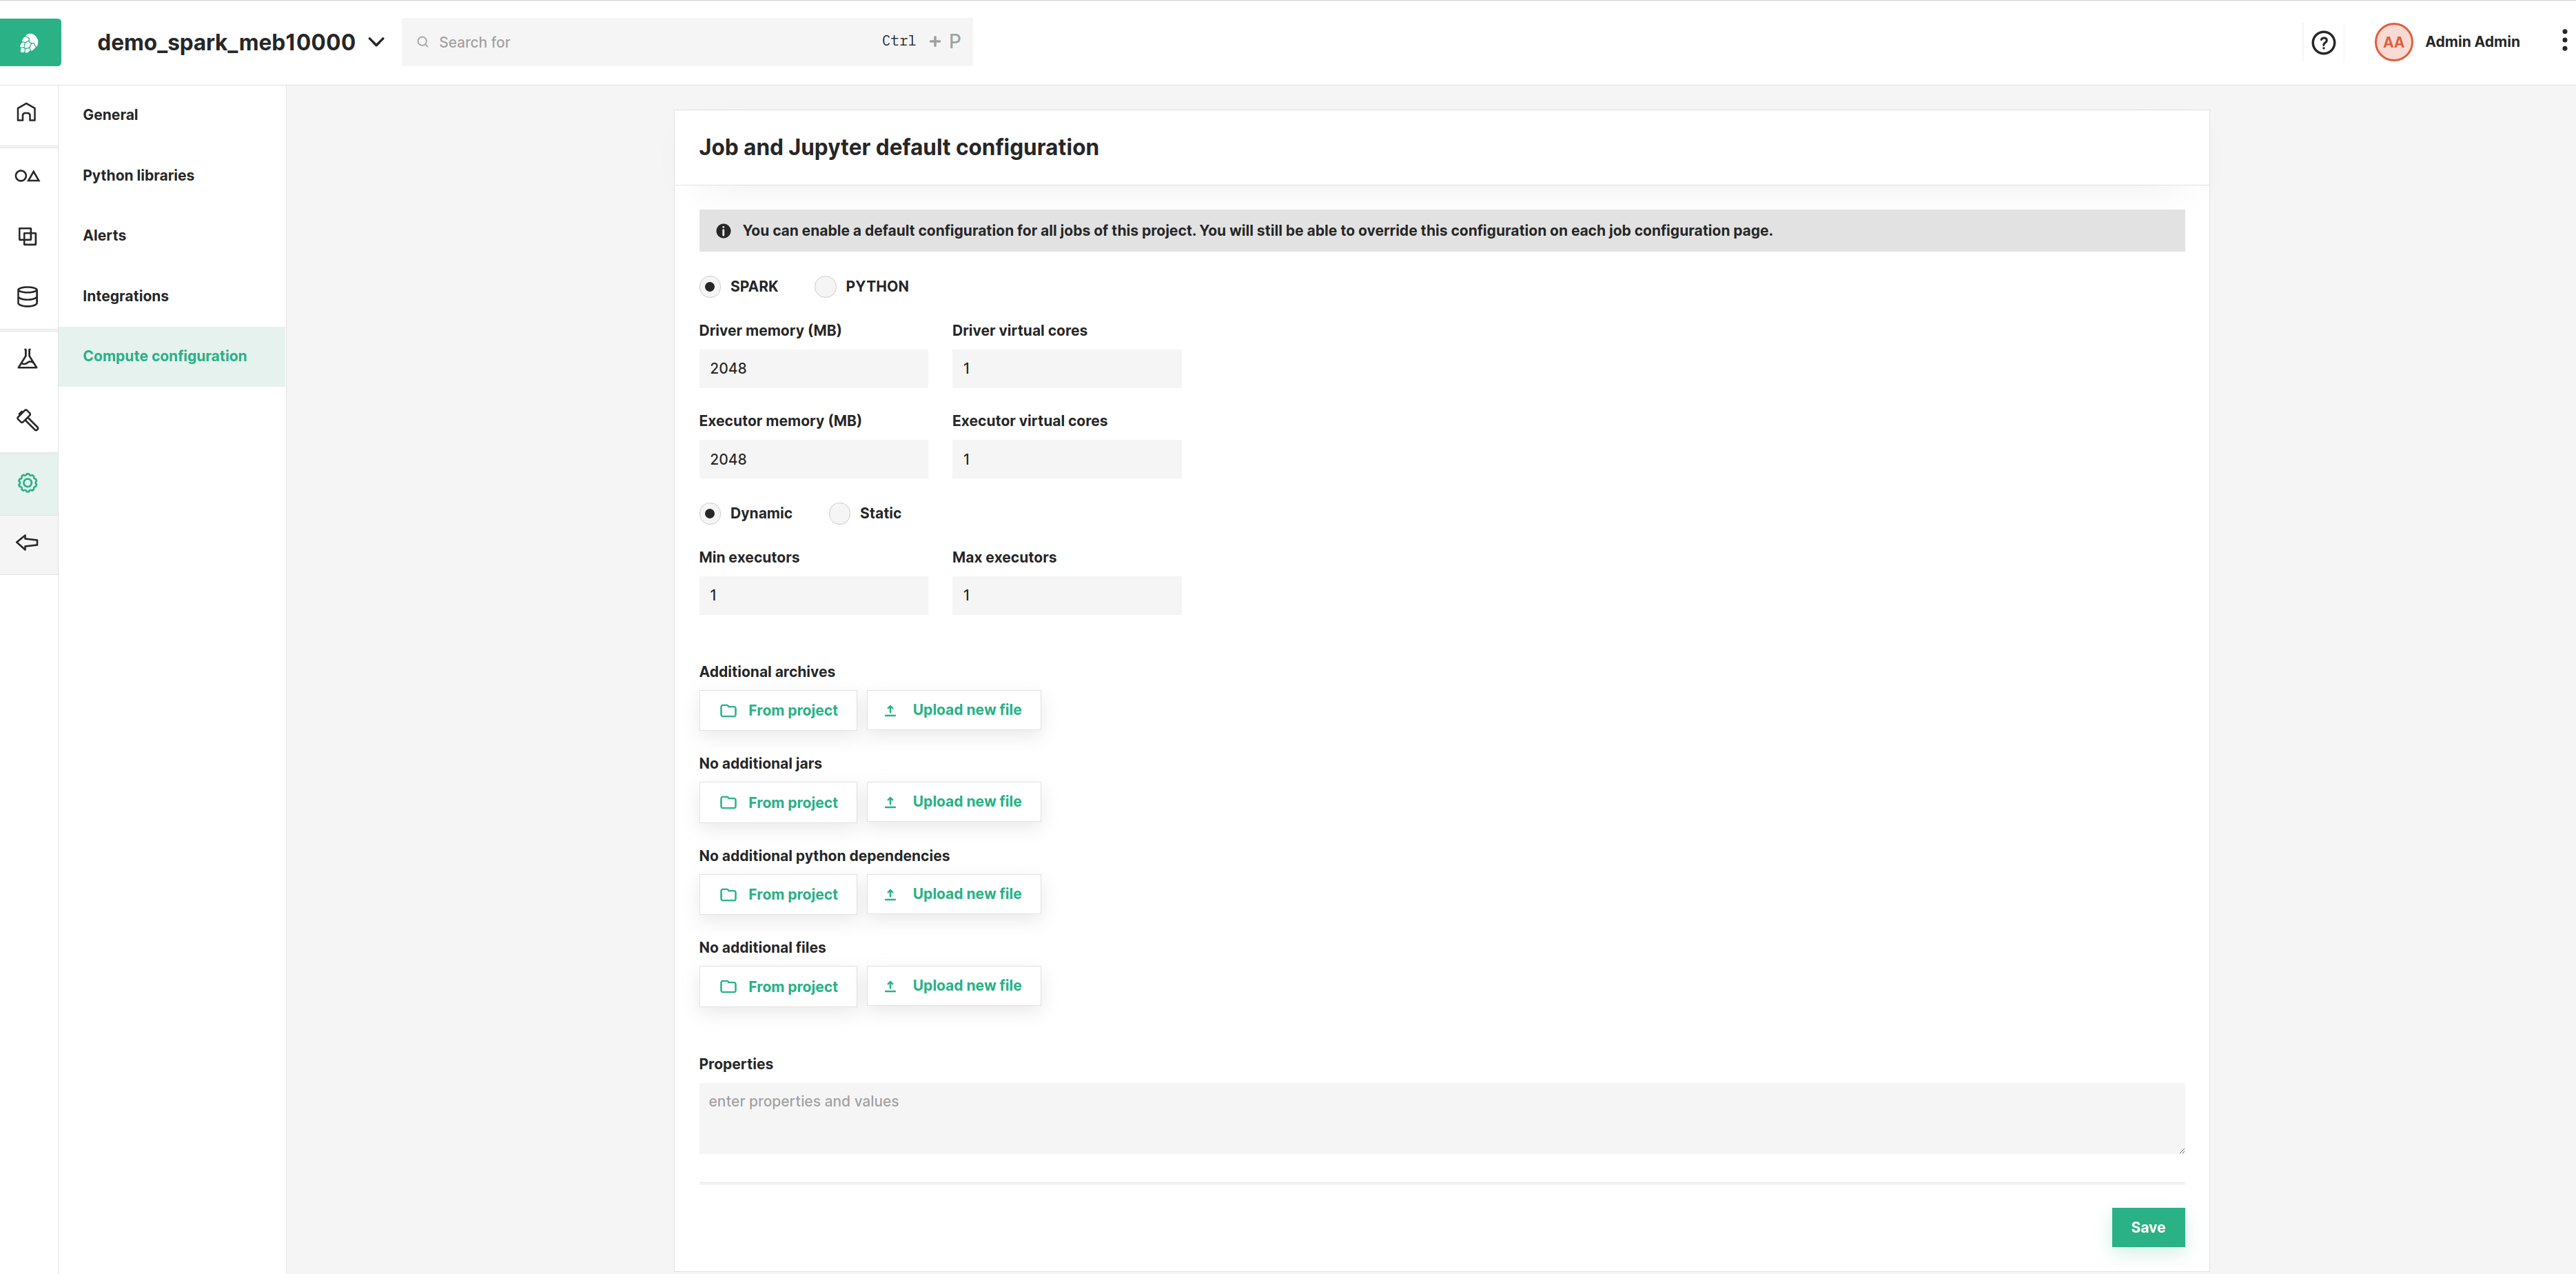The image size is (2576, 1274).
Task: Open the database cylinder icon in sidebar
Action: [27, 296]
